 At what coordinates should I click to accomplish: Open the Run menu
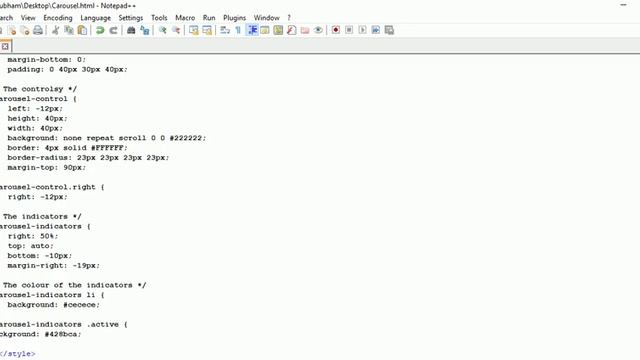tap(209, 18)
